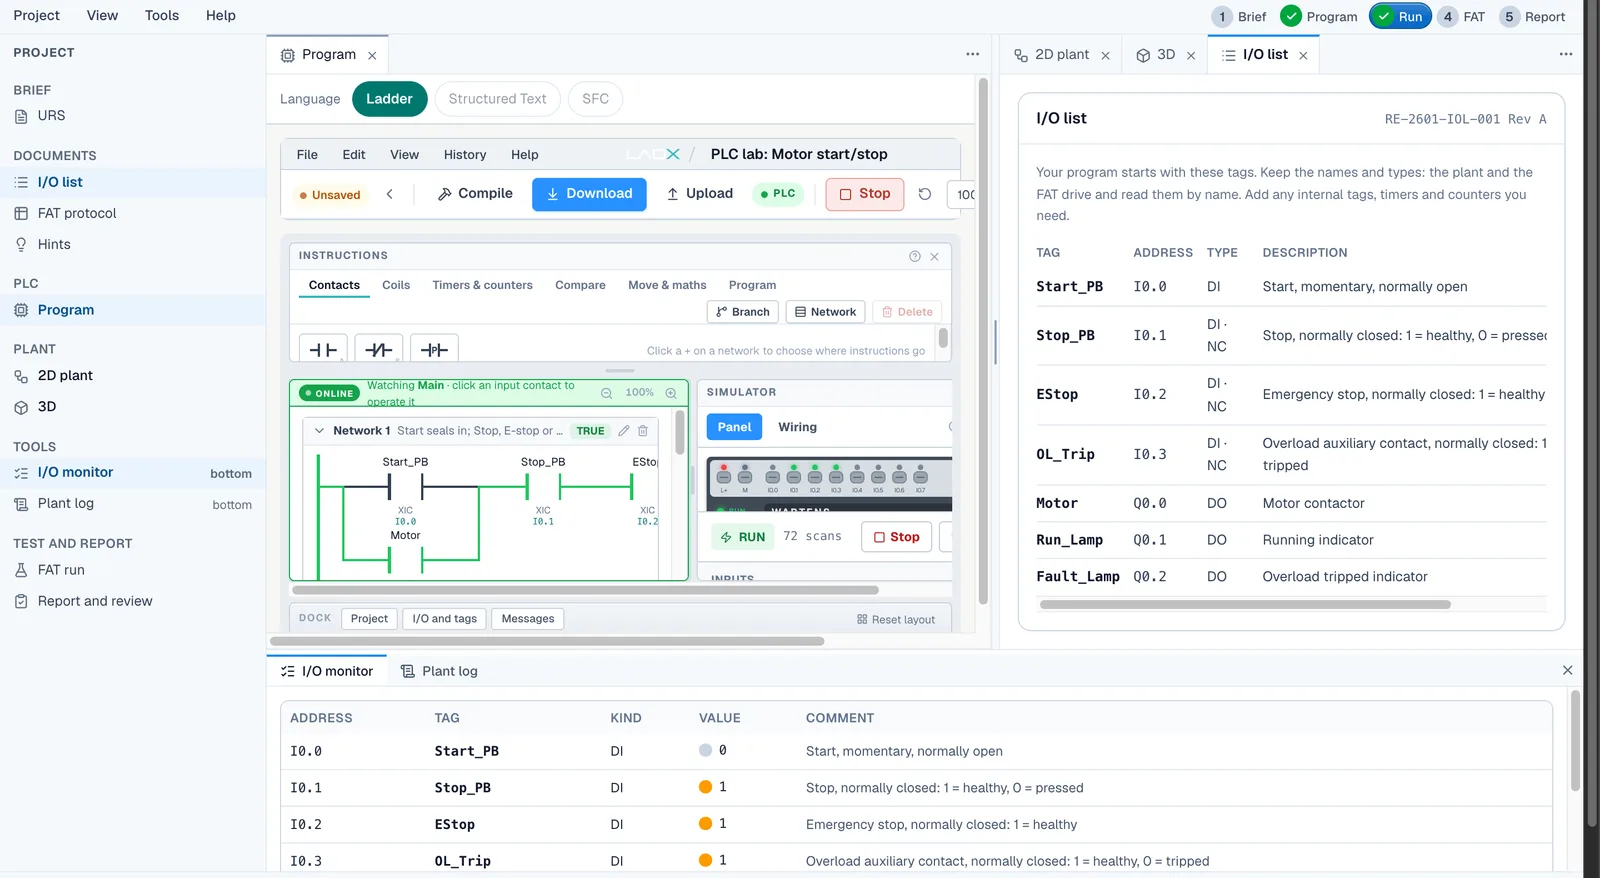Image resolution: width=1600 pixels, height=878 pixels.
Task: Delete Network 1 using its trash icon
Action: (643, 431)
